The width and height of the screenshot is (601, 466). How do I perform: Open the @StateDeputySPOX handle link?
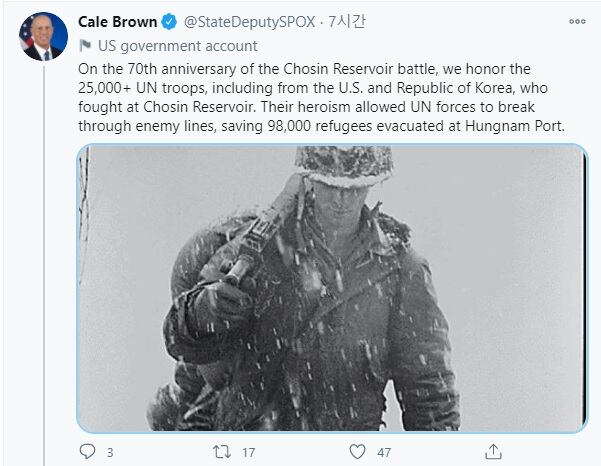coord(245,22)
